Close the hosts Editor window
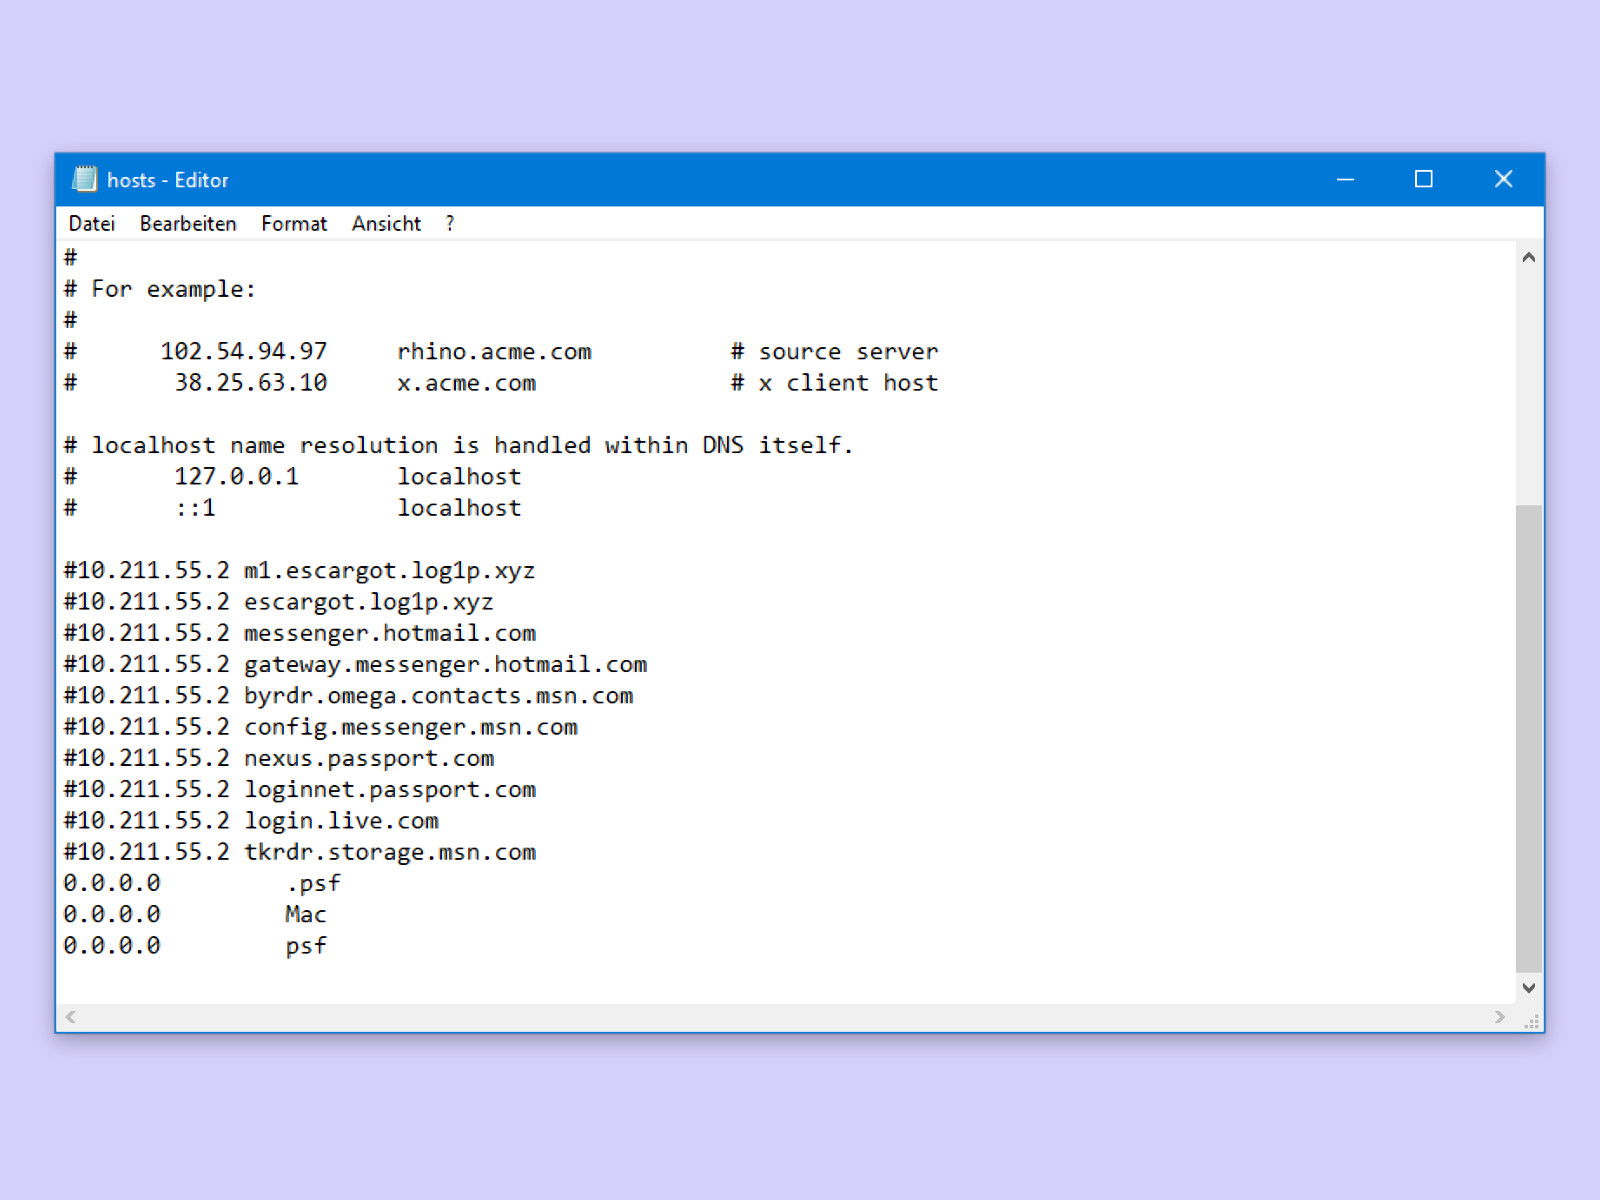Screen dimensions: 1600x1200 coord(1503,180)
